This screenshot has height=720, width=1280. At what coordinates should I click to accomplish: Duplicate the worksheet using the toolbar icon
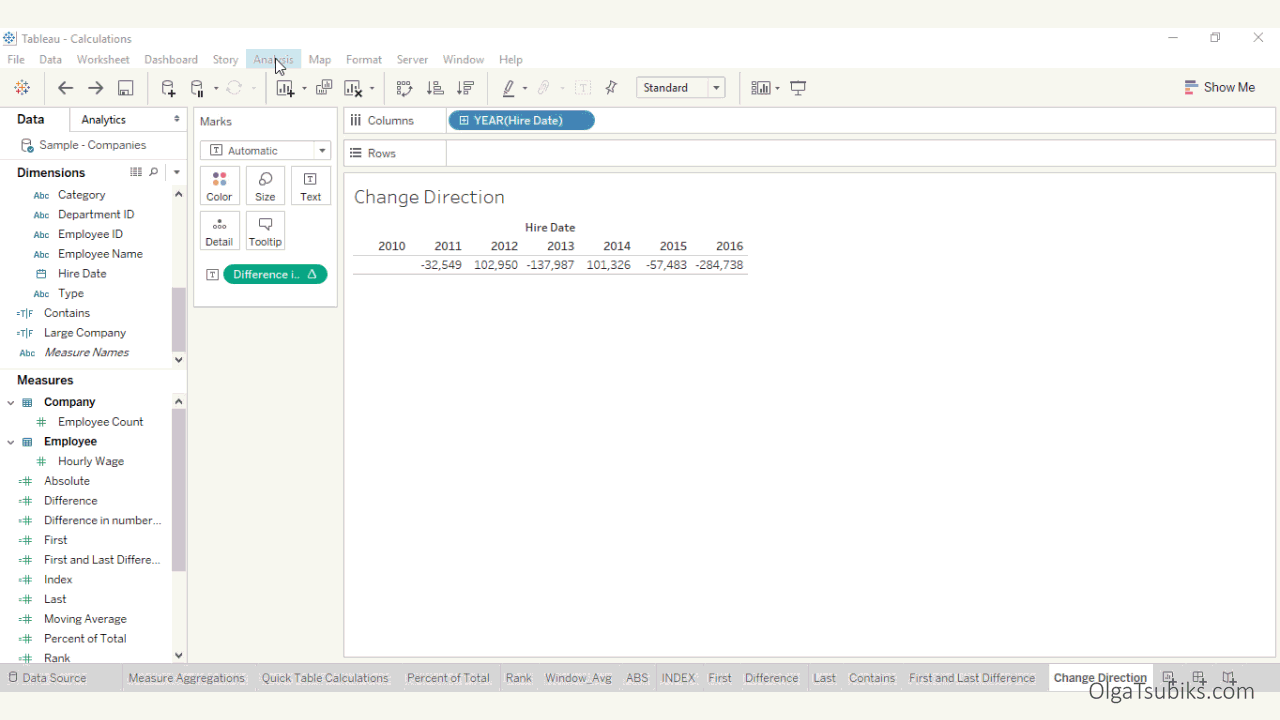[324, 88]
